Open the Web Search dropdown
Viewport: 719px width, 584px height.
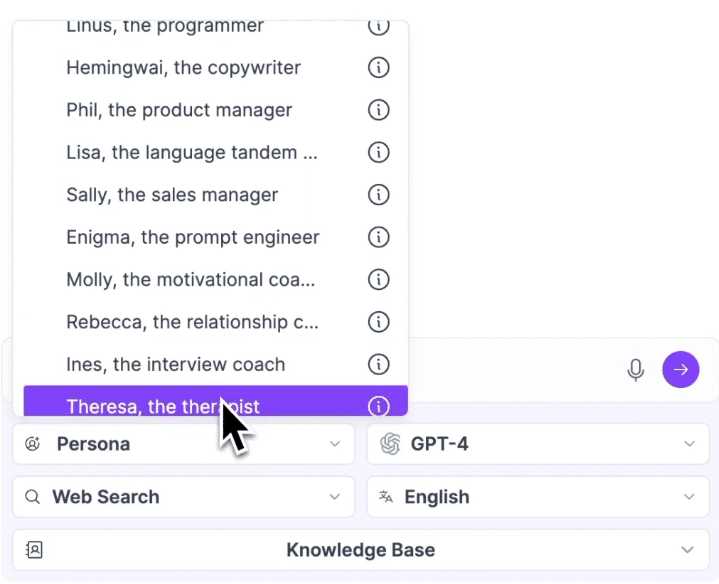pos(183,497)
